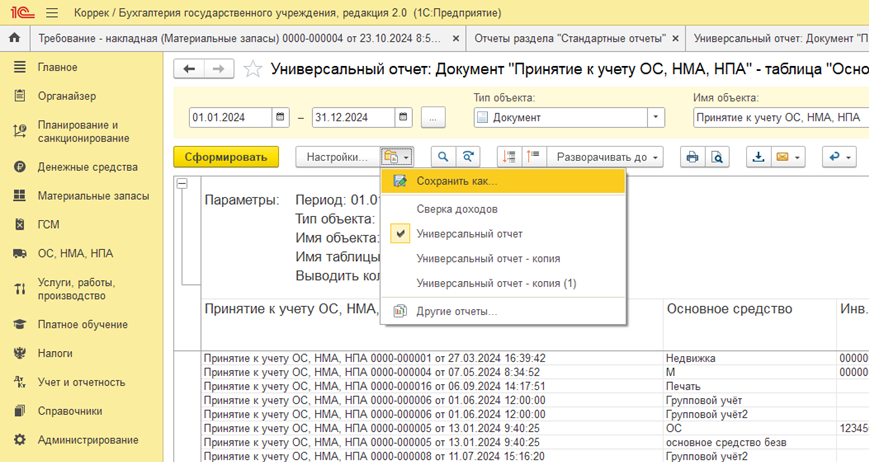Open the Разворачивать до dropdown
Image resolution: width=869 pixels, height=462 pixels.
[x=605, y=157]
